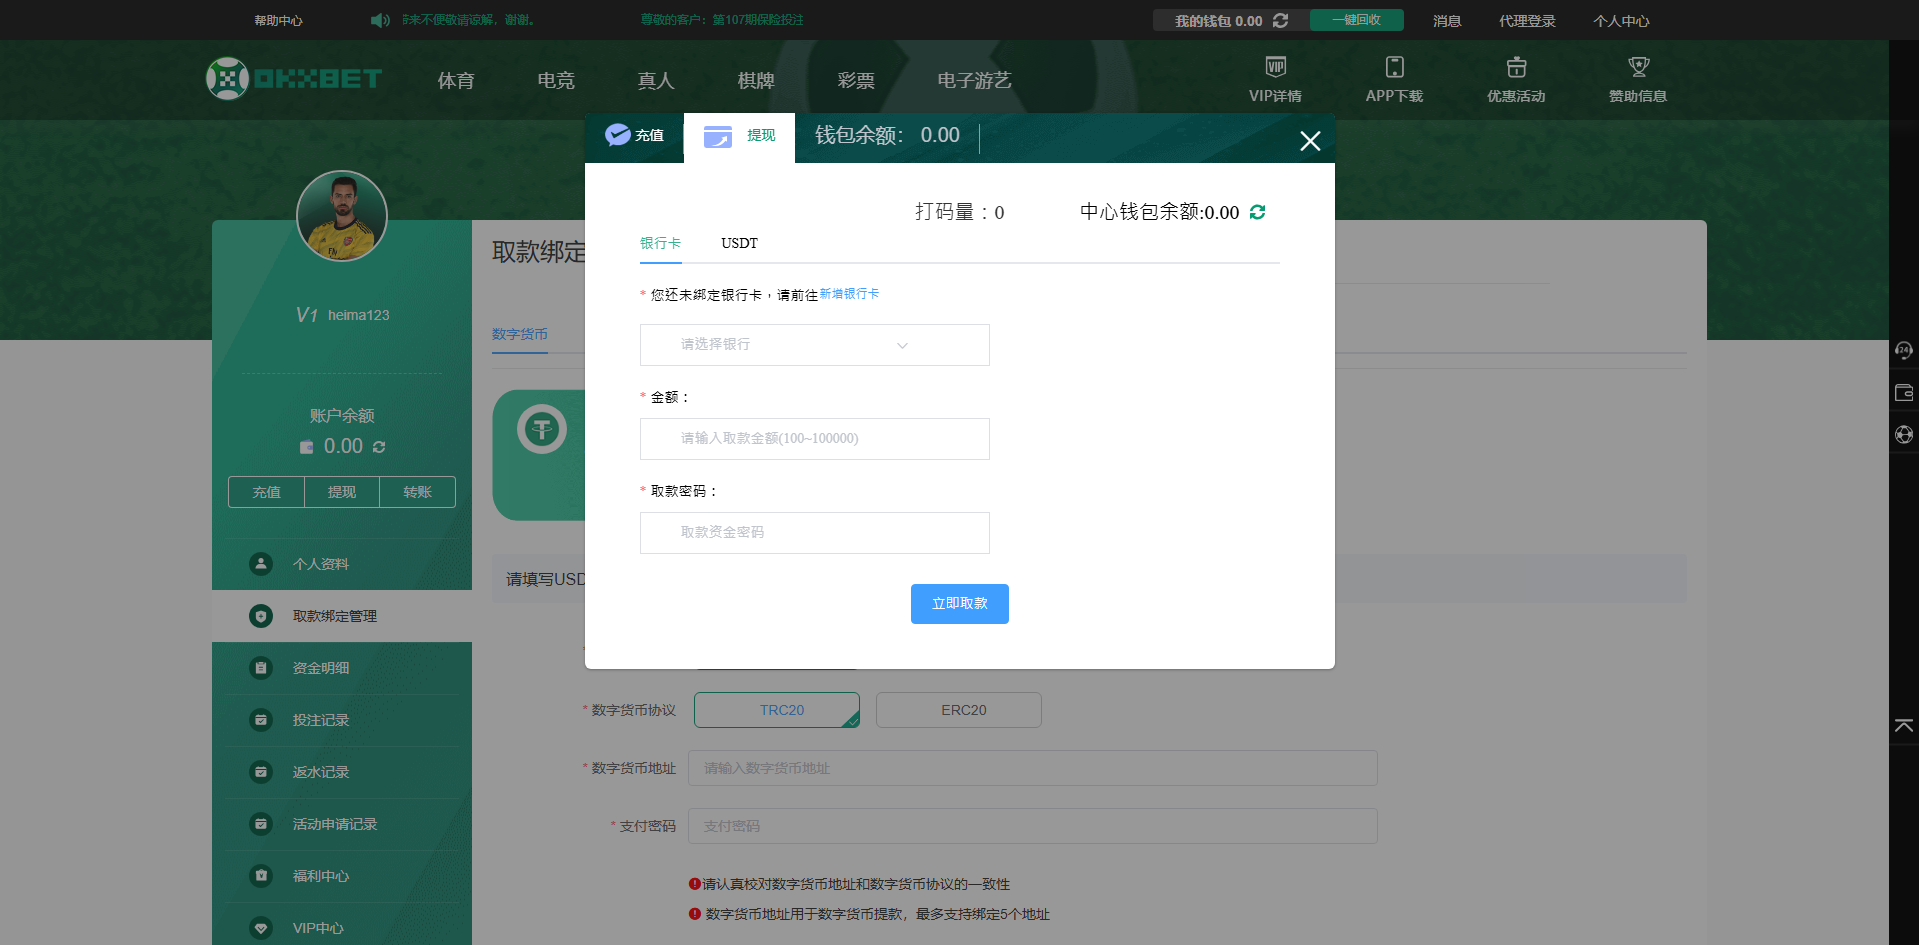Open the 电竞 menu

[x=556, y=81]
